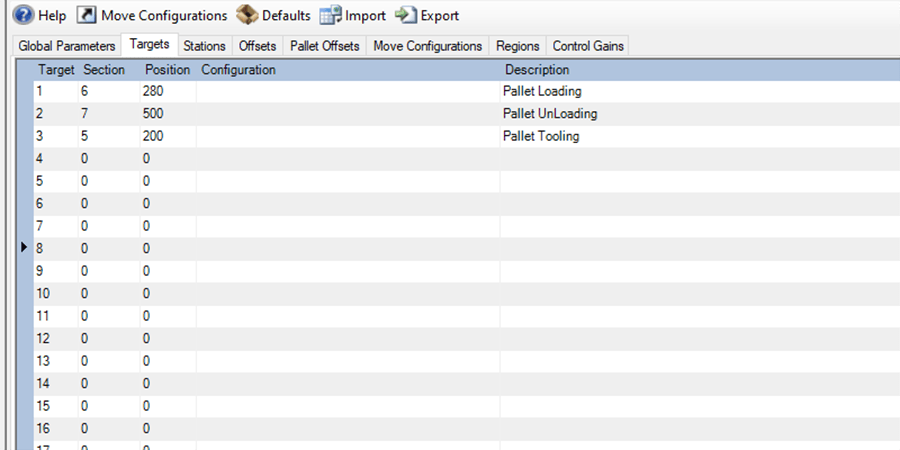Image resolution: width=900 pixels, height=450 pixels.
Task: Select target number 12 cell
Action: [x=56, y=339]
